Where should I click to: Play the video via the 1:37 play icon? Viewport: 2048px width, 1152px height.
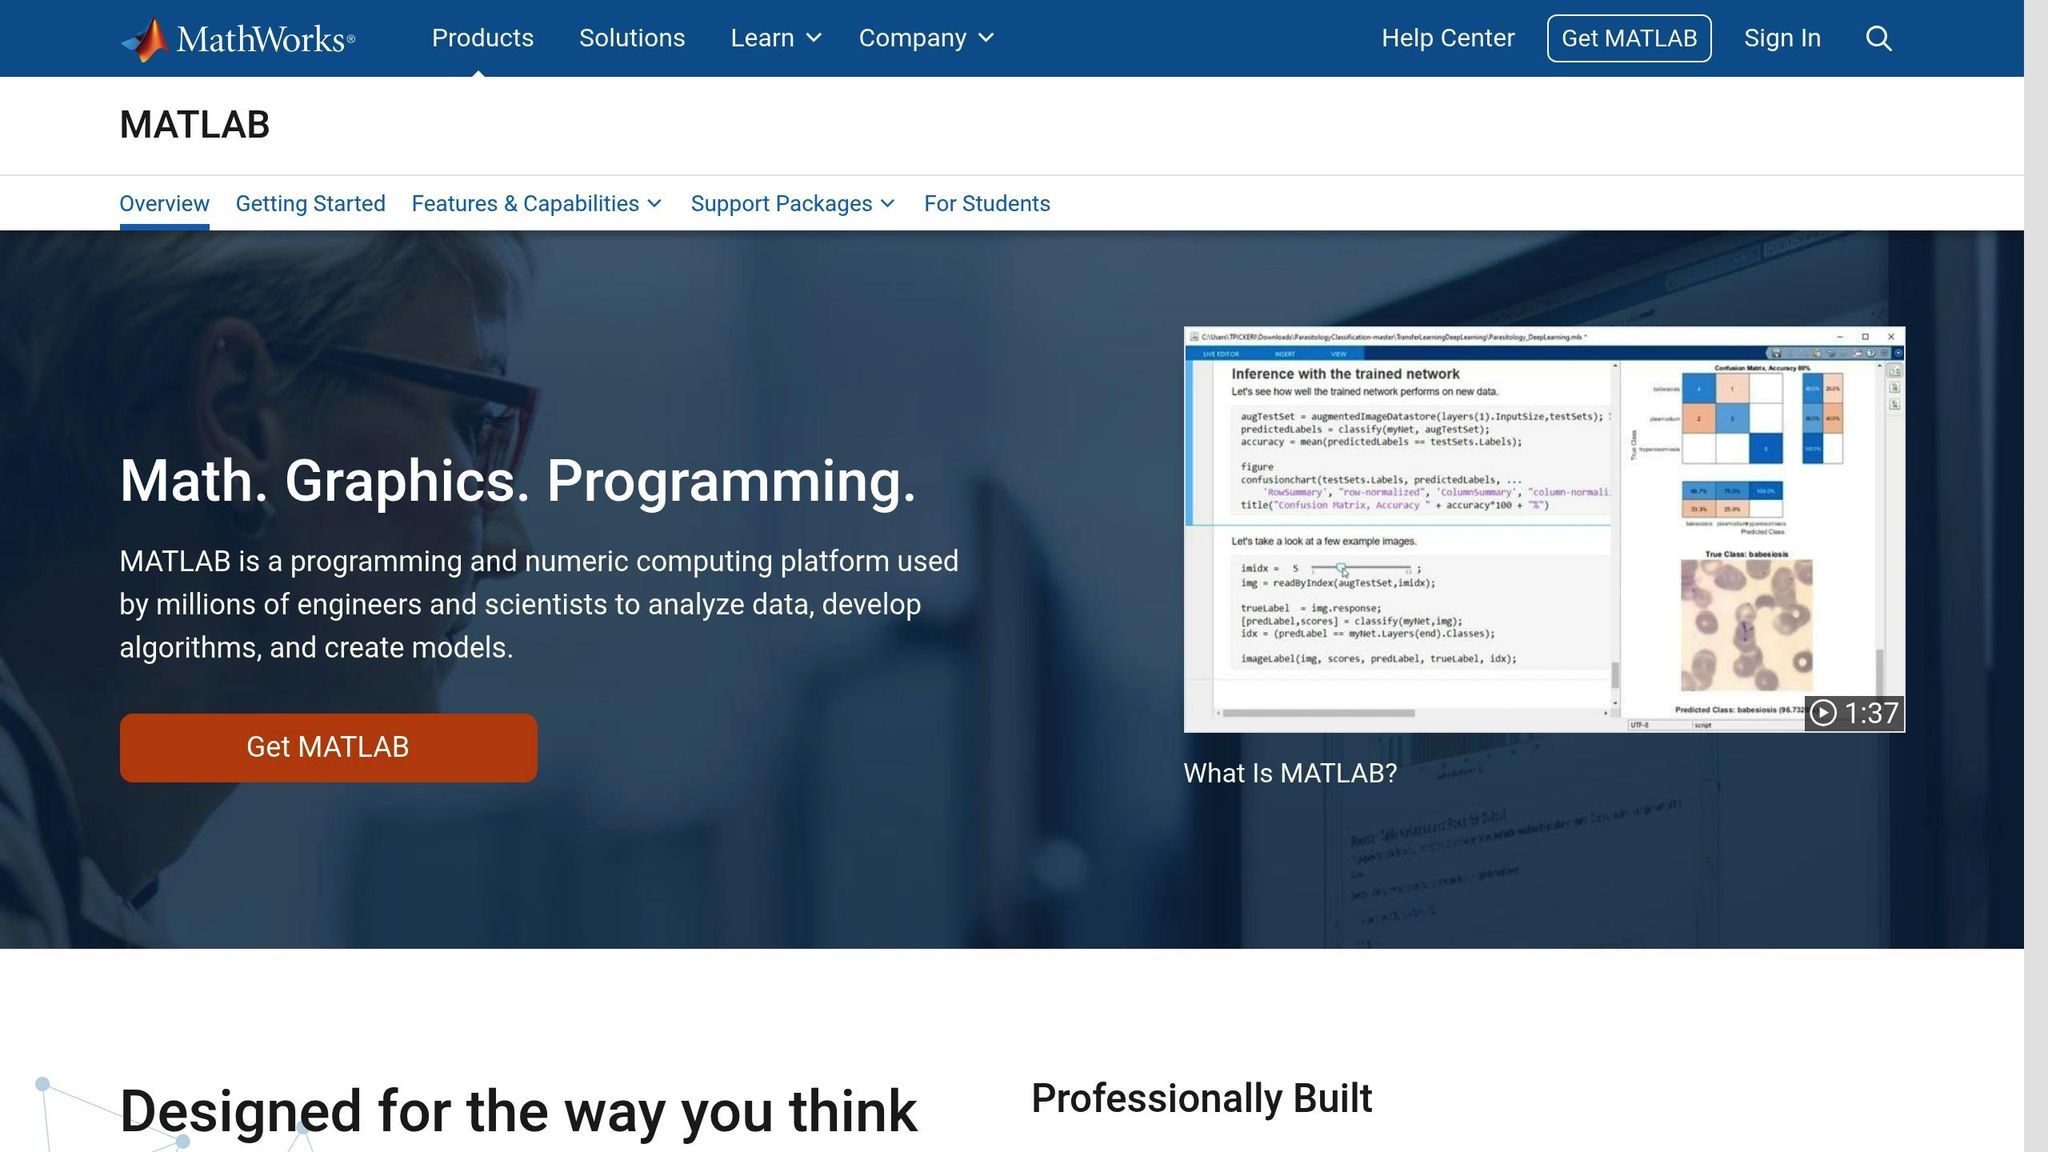[1823, 712]
